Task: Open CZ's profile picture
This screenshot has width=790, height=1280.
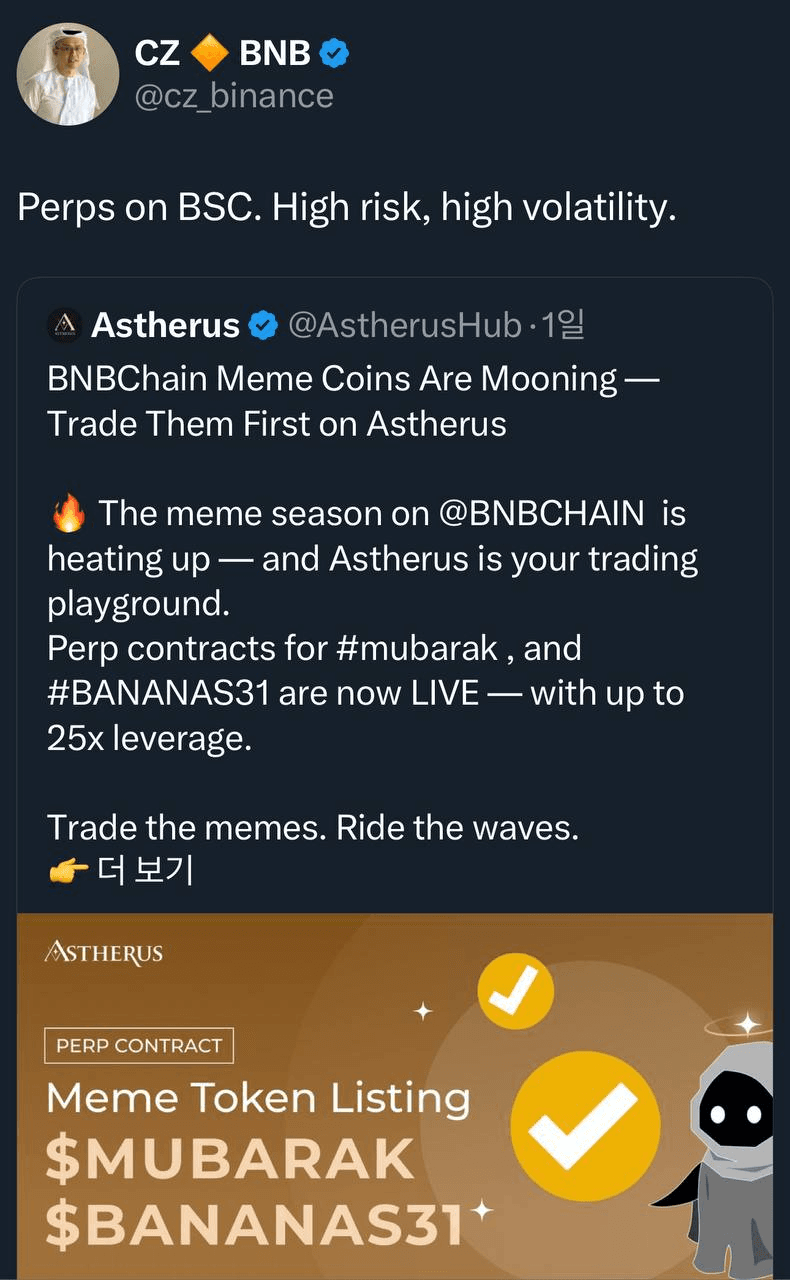Action: 68,74
